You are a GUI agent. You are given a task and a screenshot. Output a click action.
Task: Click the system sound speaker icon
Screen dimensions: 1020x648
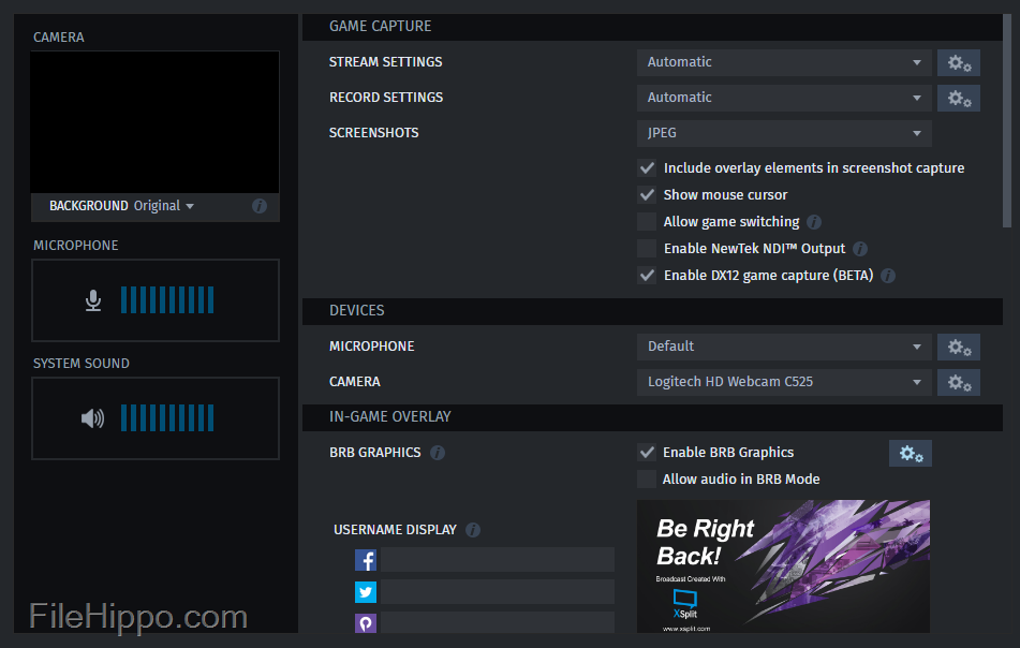93,418
